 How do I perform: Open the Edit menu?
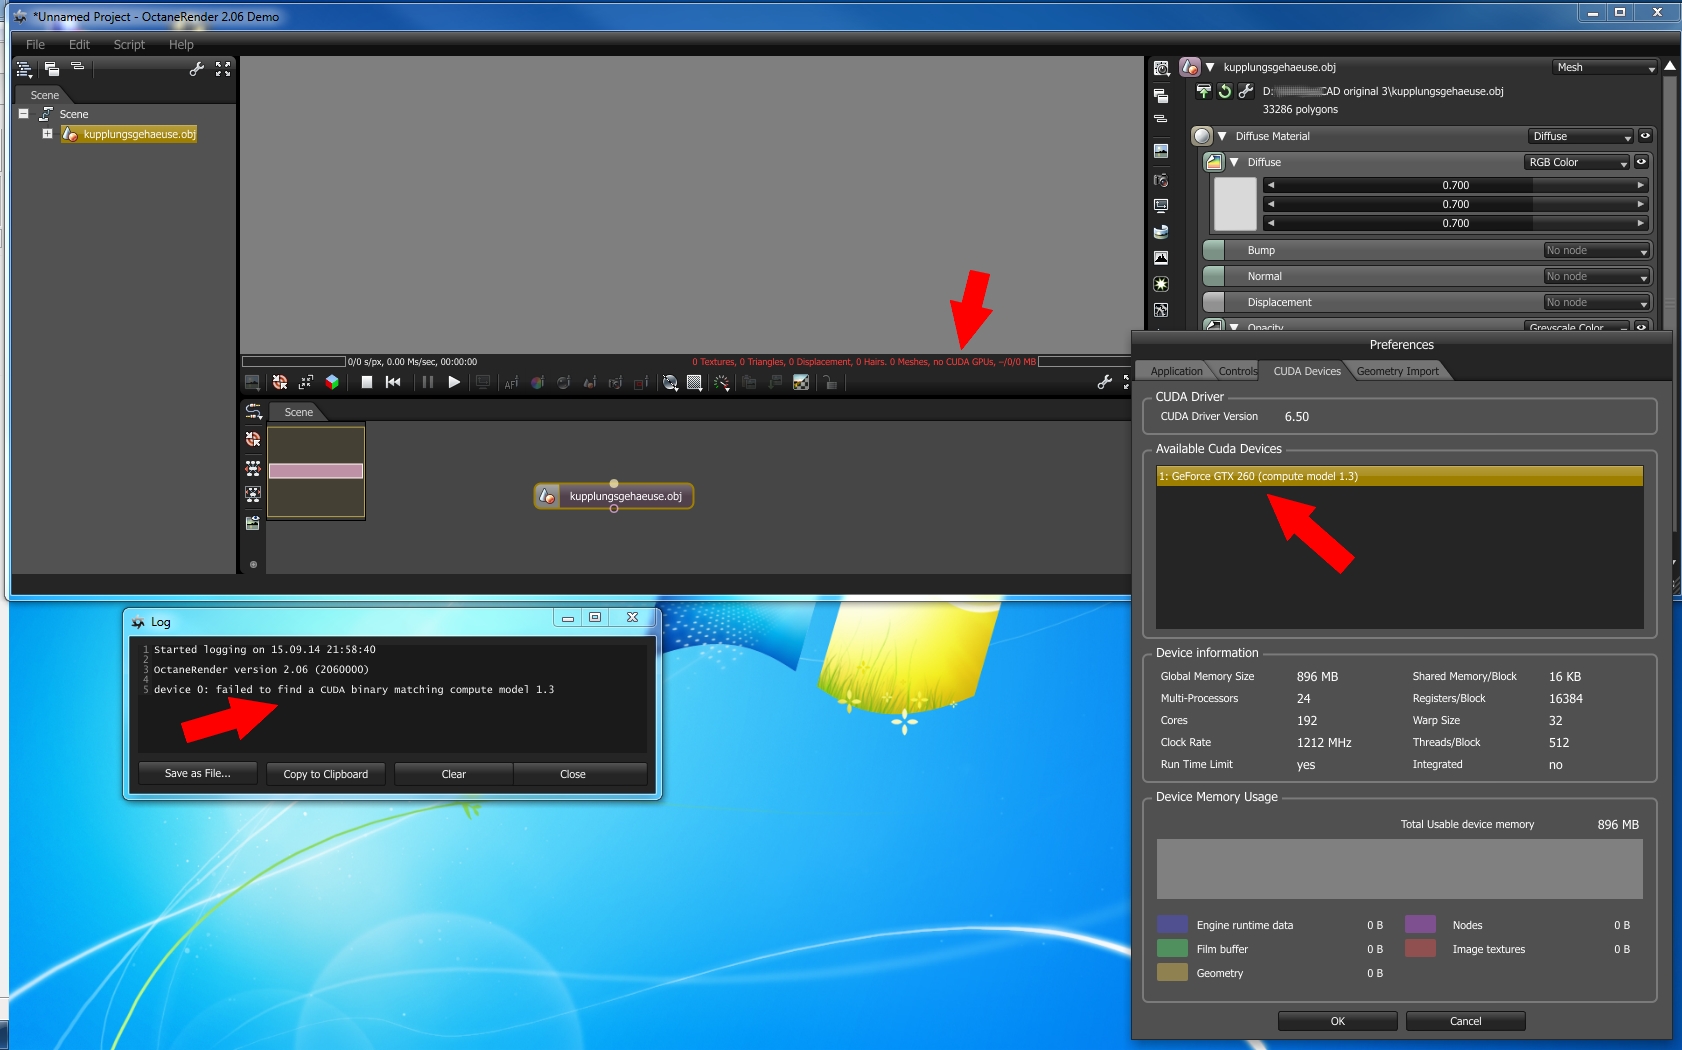point(79,45)
